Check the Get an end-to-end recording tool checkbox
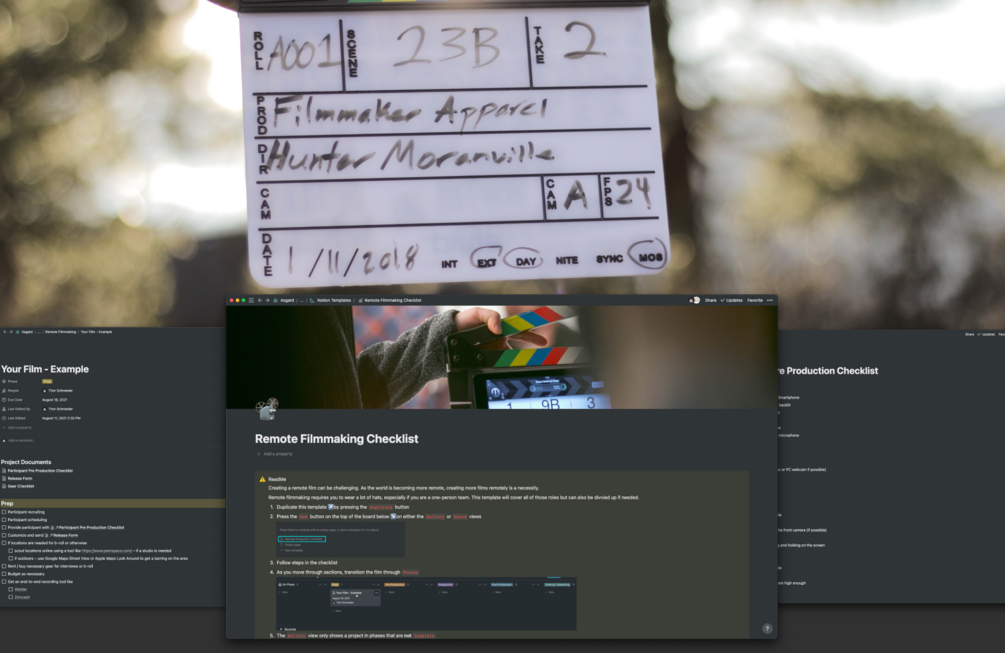The height and width of the screenshot is (653, 1005). click(4, 581)
